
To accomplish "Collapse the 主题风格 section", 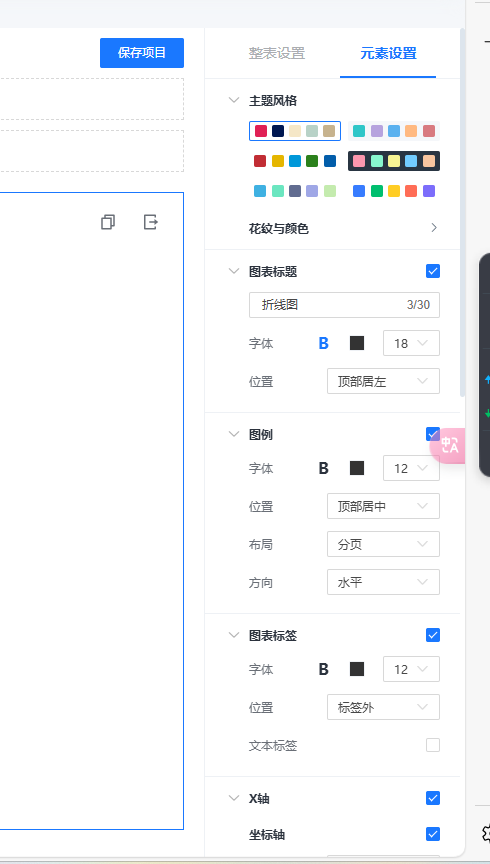I will click(x=234, y=100).
